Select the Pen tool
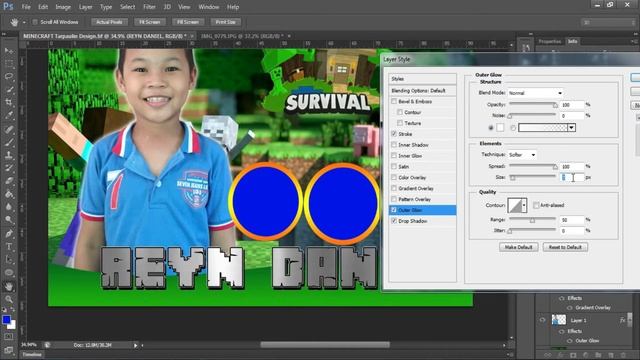 [x=9, y=234]
